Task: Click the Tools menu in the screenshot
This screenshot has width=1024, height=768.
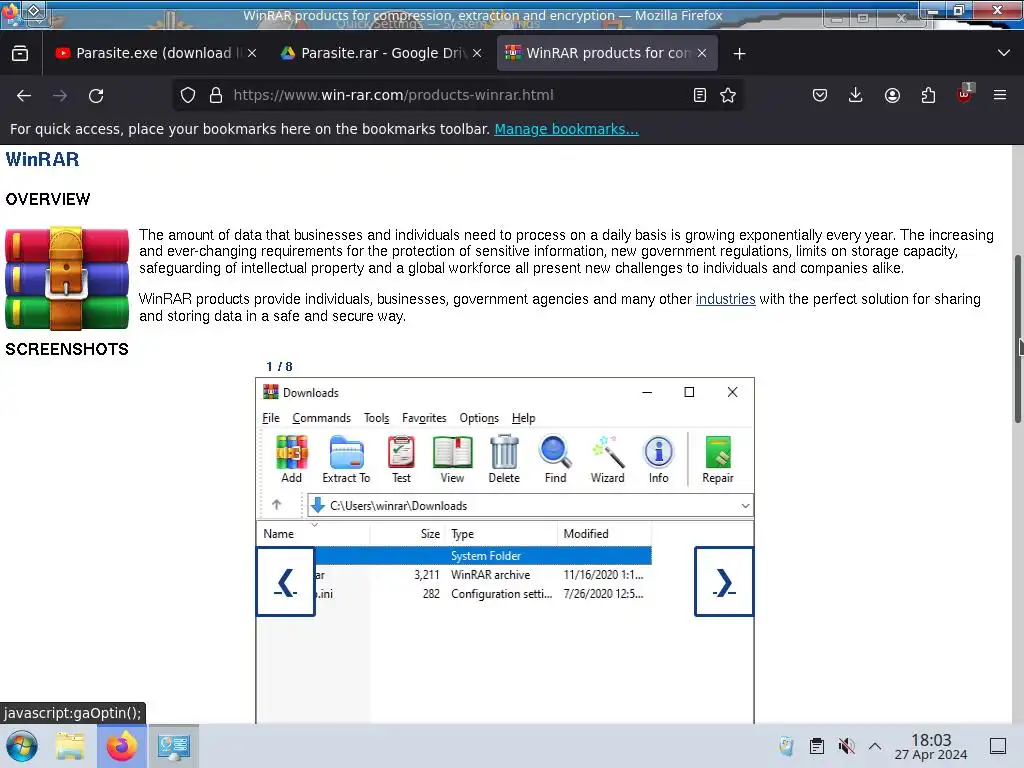Action: click(x=377, y=418)
